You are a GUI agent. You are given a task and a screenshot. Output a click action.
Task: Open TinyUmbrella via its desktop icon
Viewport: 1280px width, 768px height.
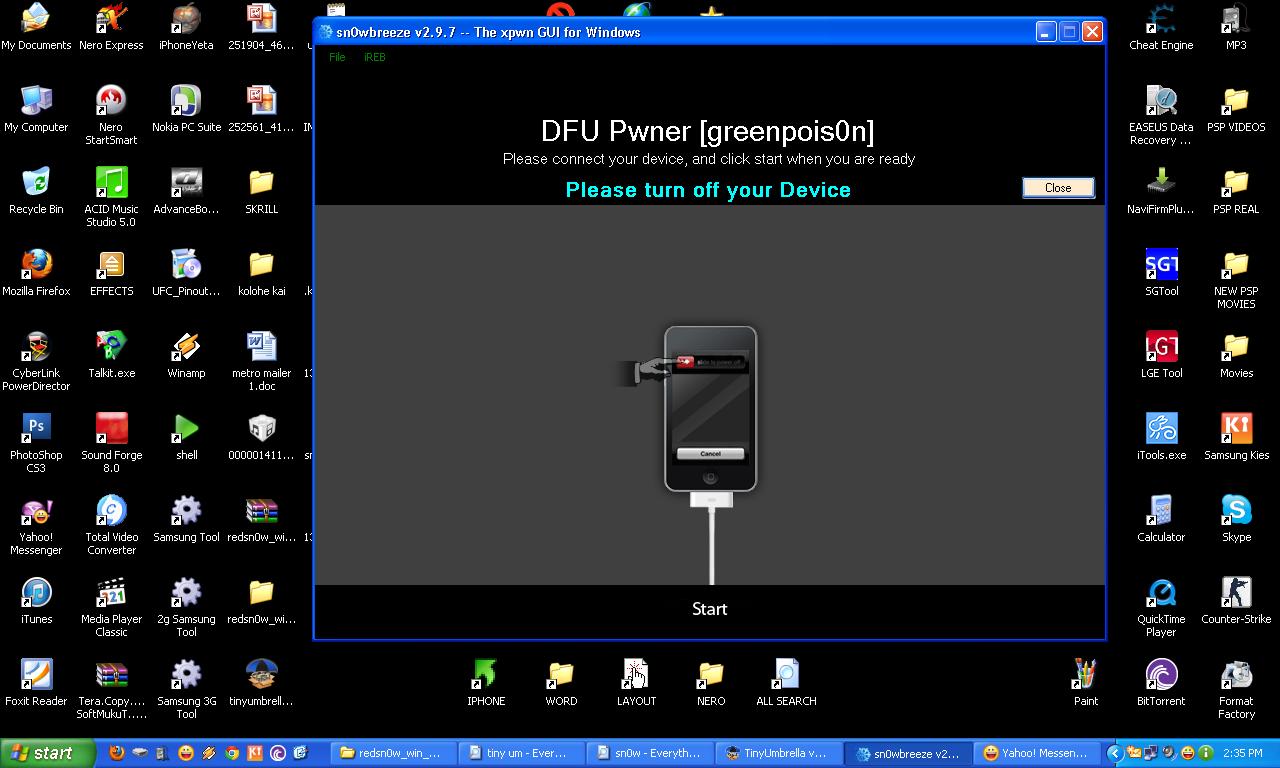click(261, 680)
